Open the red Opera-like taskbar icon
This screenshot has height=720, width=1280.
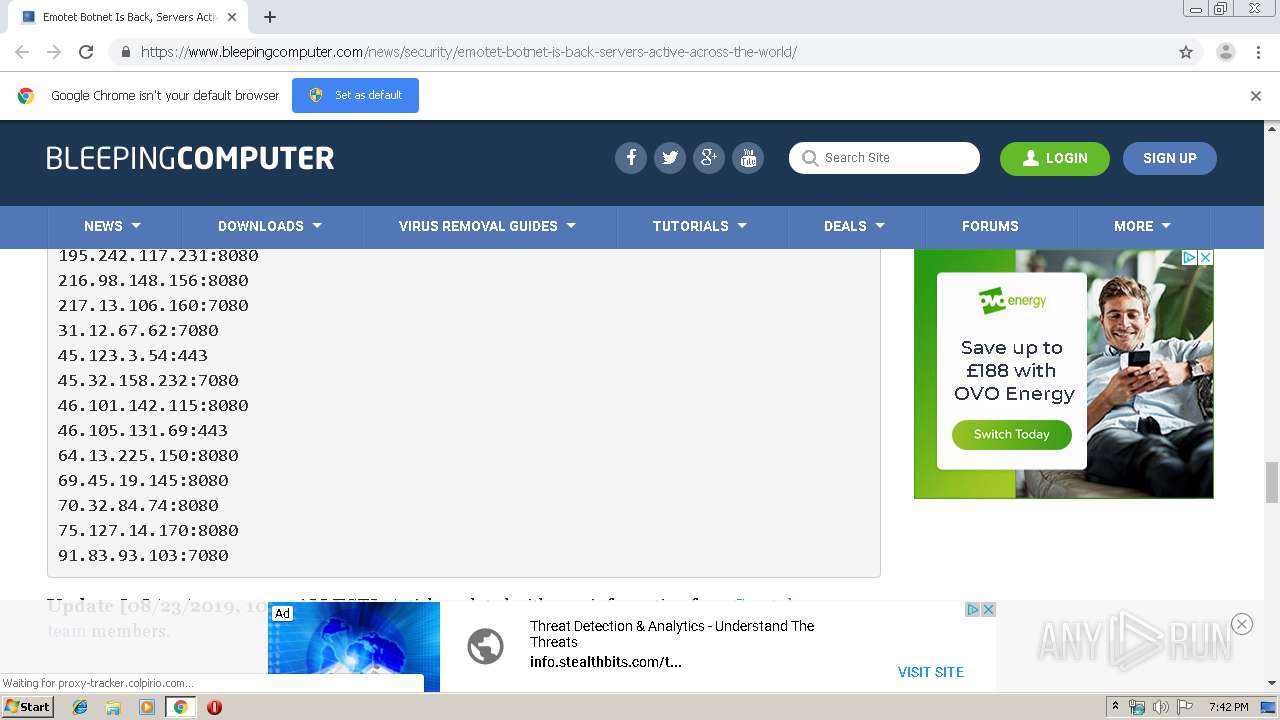click(x=214, y=707)
